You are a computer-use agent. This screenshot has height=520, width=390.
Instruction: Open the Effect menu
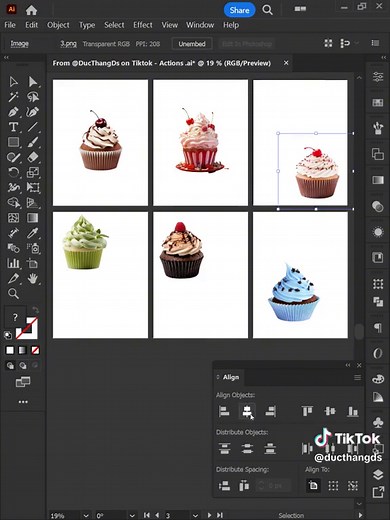(x=143, y=25)
